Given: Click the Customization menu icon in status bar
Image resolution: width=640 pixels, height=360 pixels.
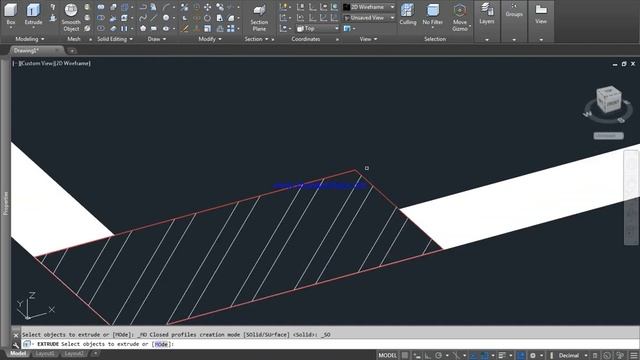Looking at the screenshot, I should pos(634,356).
